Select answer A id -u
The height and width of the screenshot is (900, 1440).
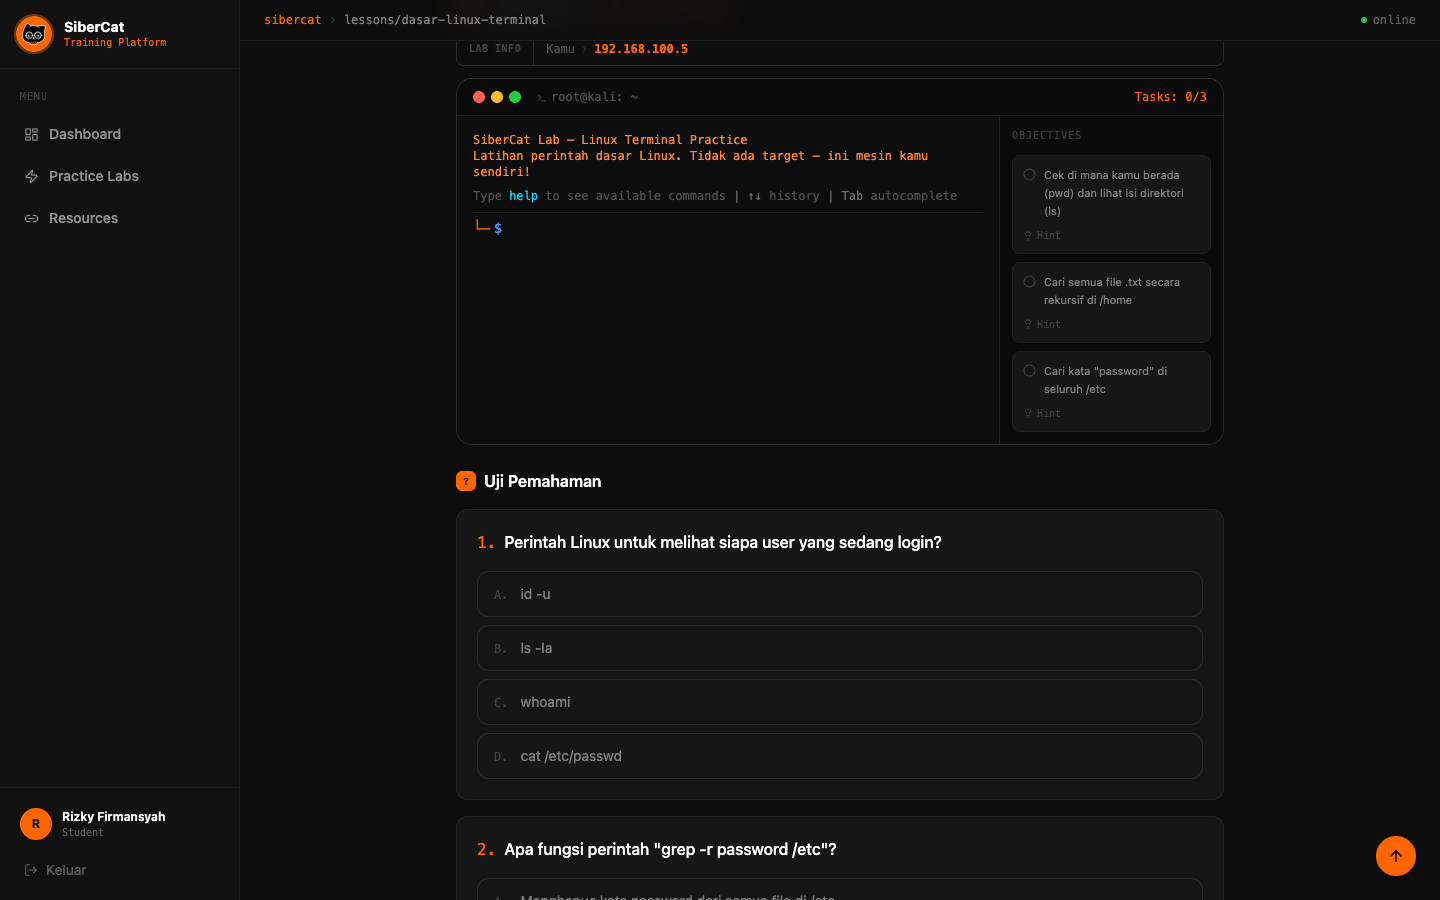coord(840,594)
